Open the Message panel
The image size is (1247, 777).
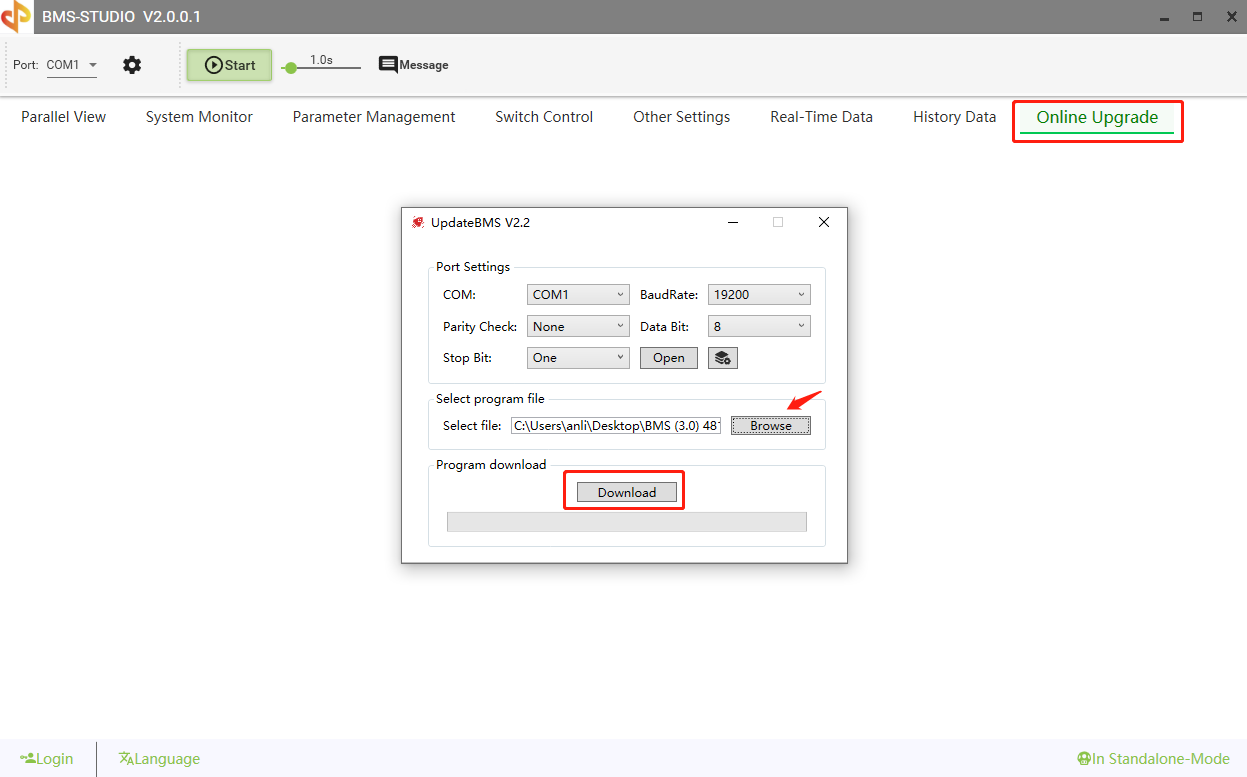[412, 64]
